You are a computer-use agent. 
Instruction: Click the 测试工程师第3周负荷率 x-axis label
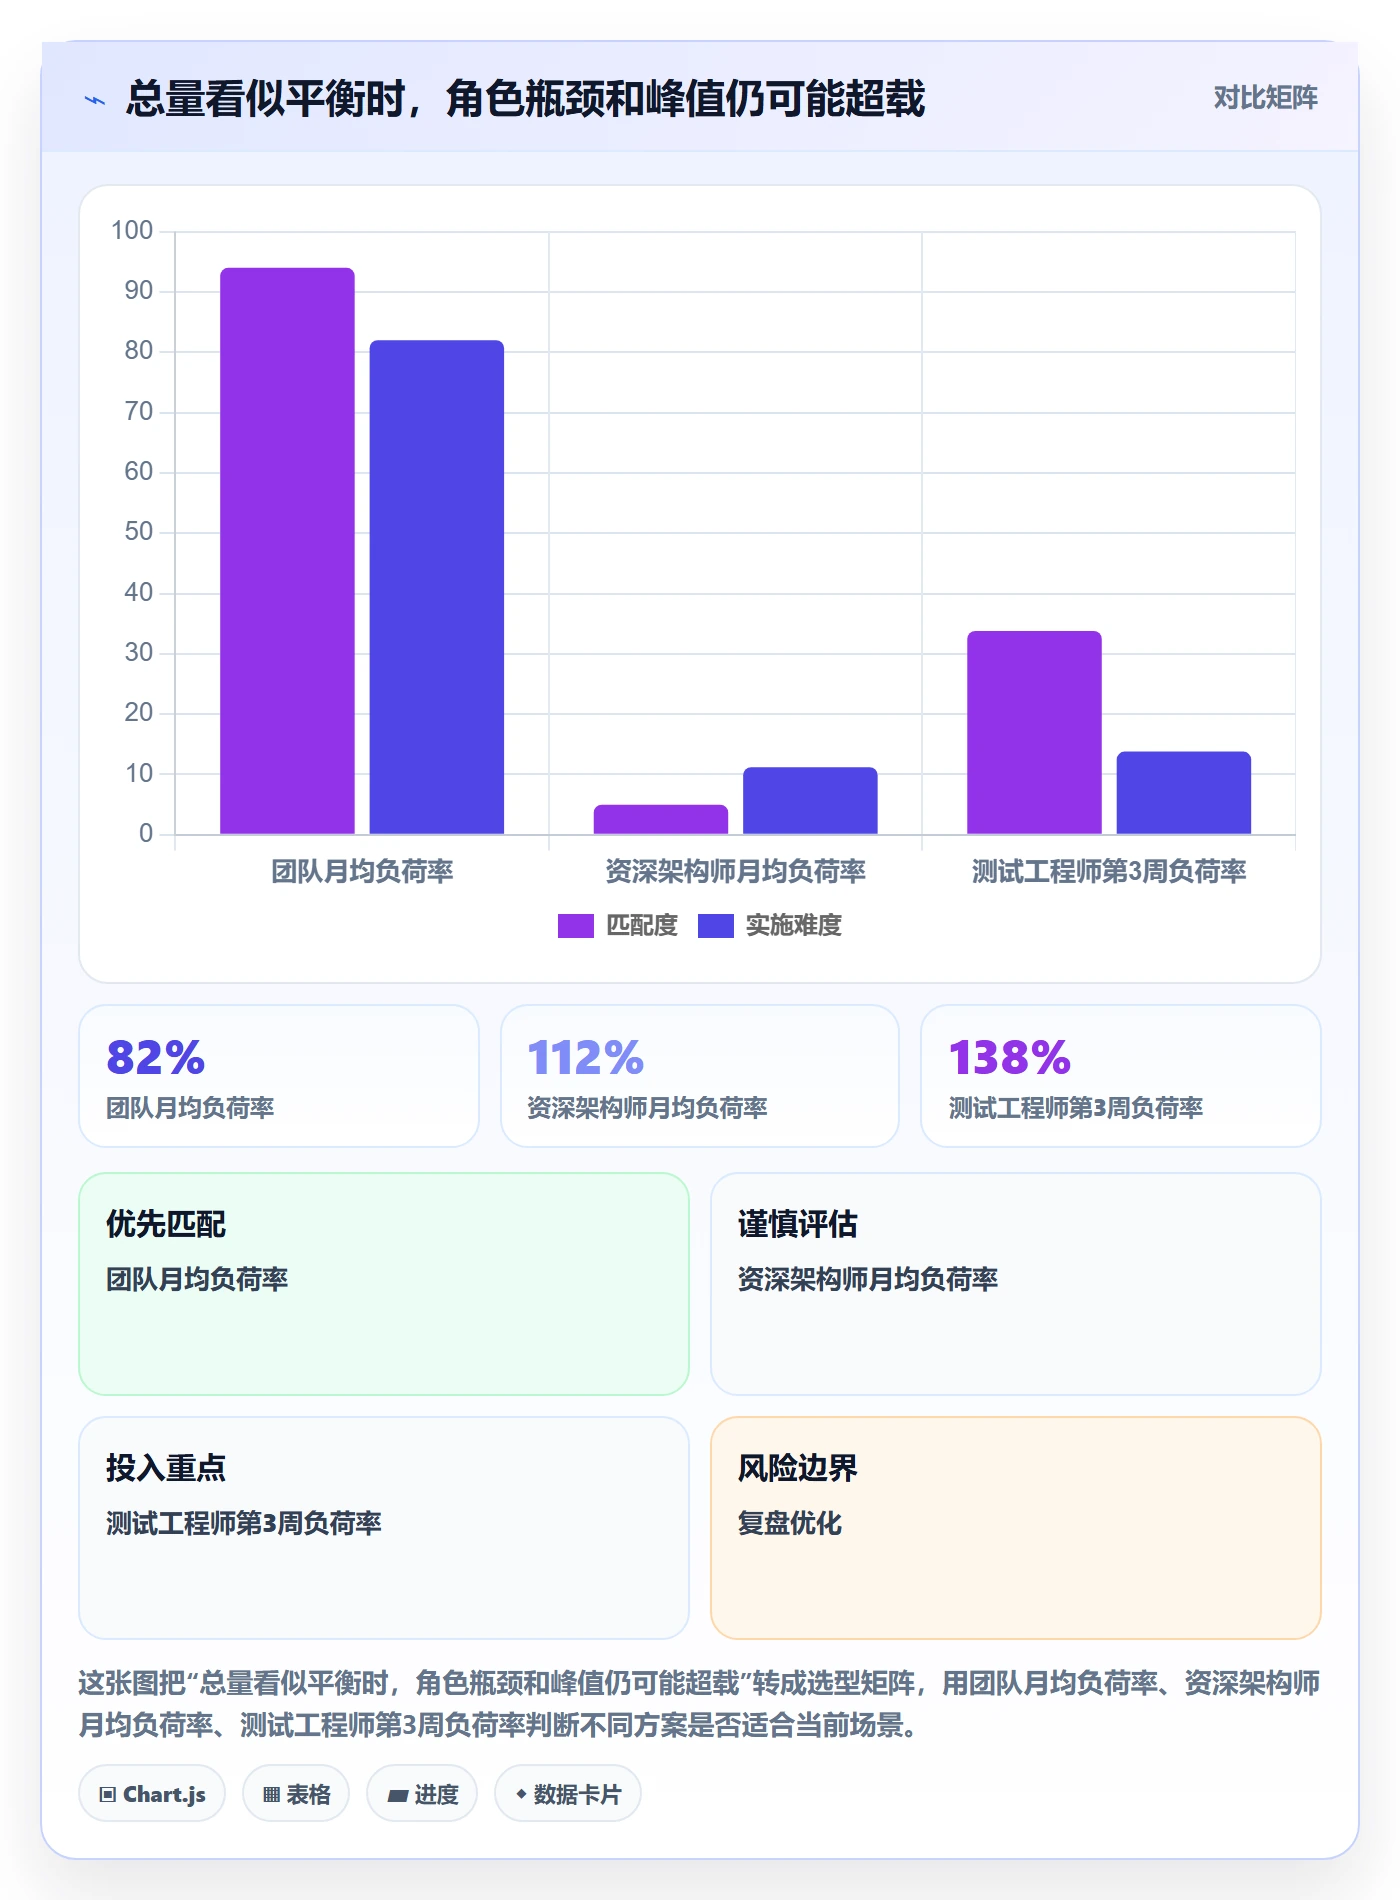tap(1109, 872)
